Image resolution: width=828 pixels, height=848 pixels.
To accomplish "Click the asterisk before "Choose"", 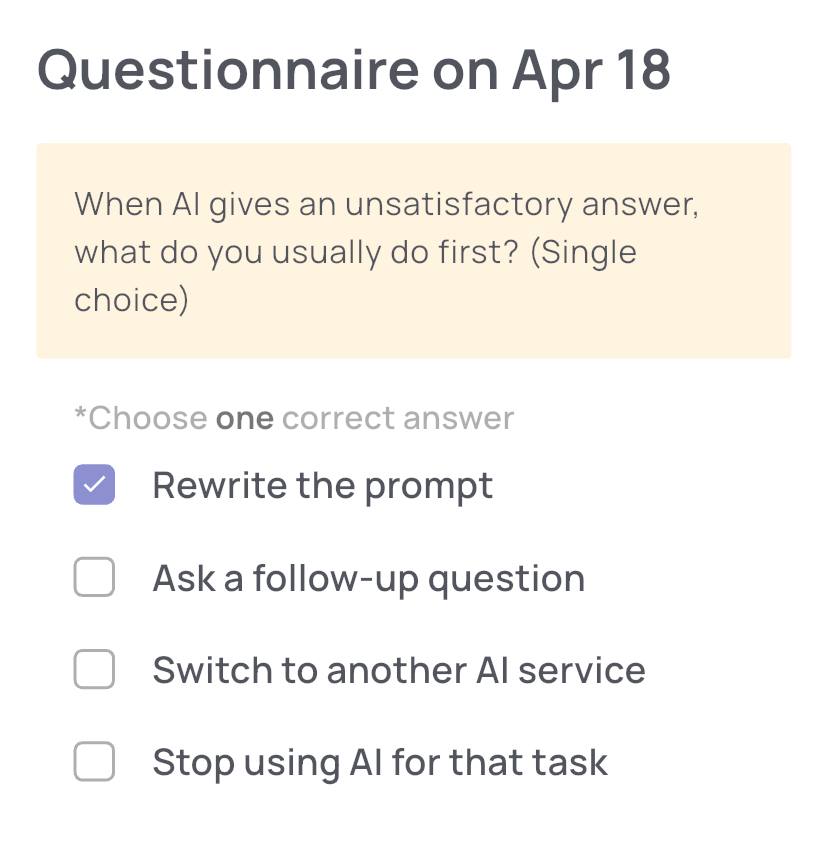I will [x=80, y=416].
